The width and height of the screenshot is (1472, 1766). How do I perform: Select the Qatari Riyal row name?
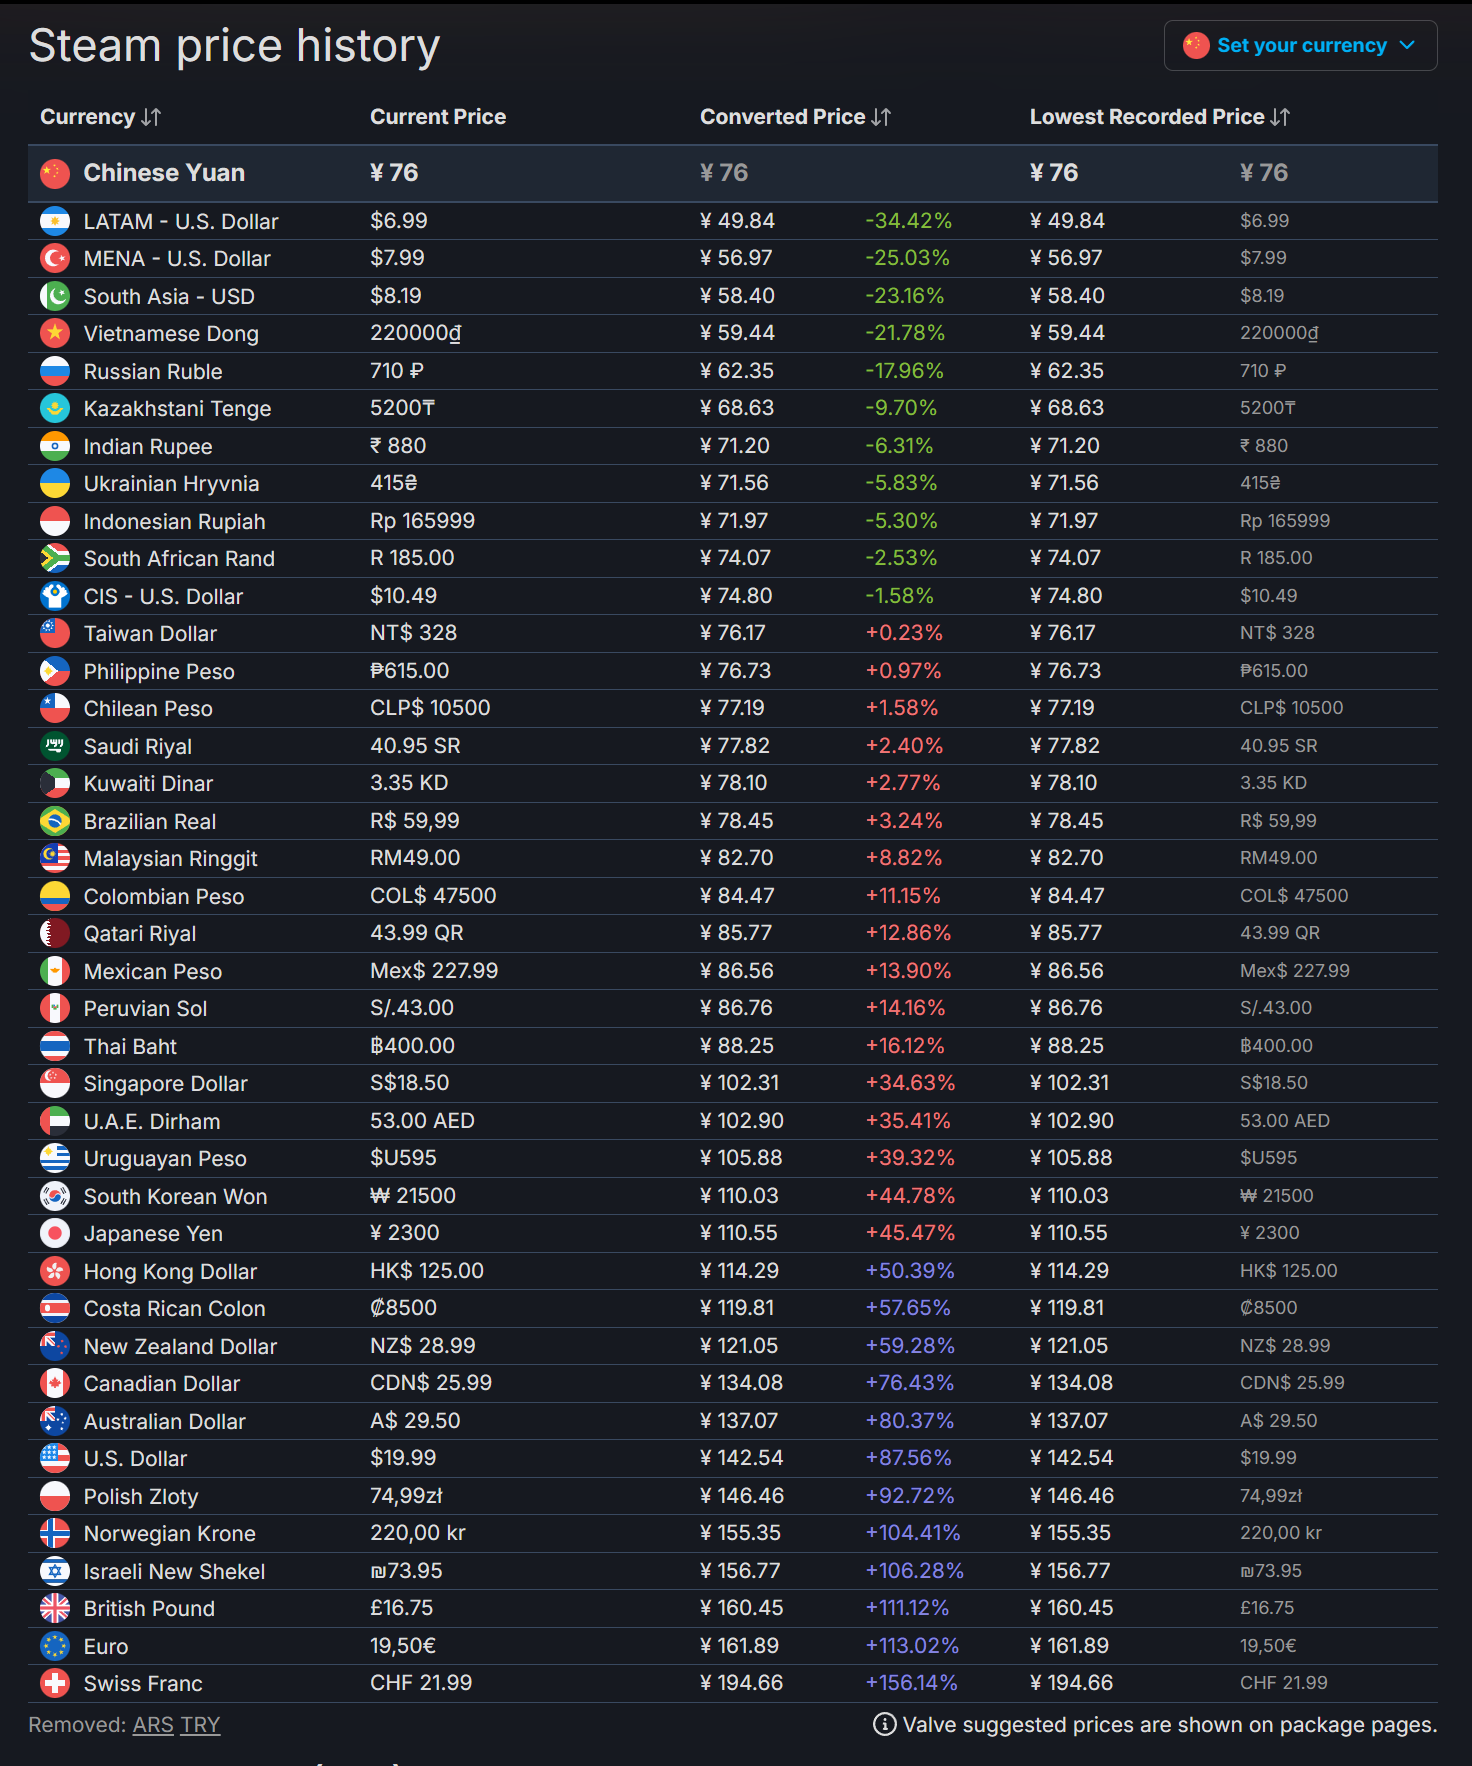coord(140,934)
